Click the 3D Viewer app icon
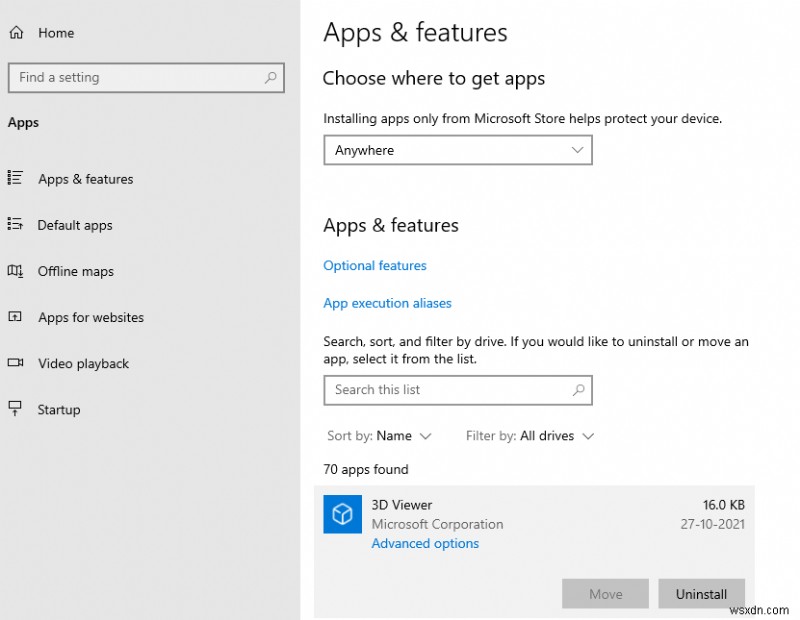 point(342,514)
